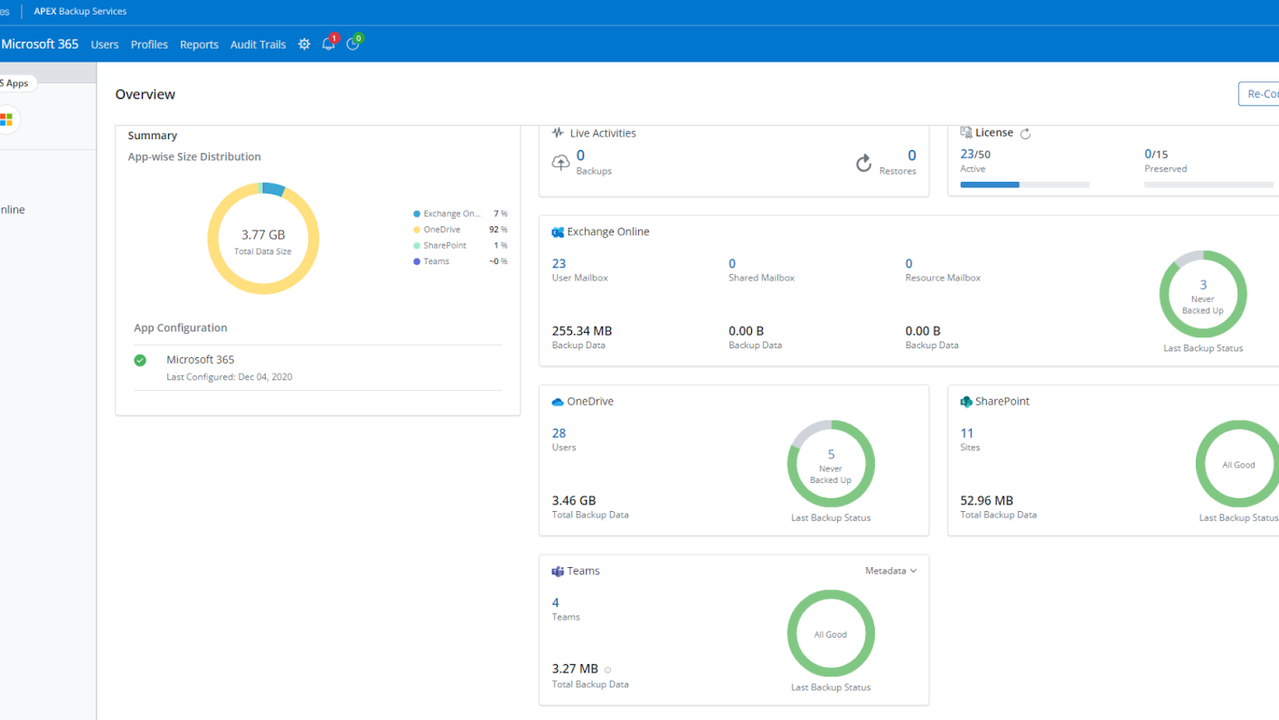Viewport: 1279px width, 720px height.
Task: Click the Exchange Online icon
Action: pyautogui.click(x=558, y=232)
